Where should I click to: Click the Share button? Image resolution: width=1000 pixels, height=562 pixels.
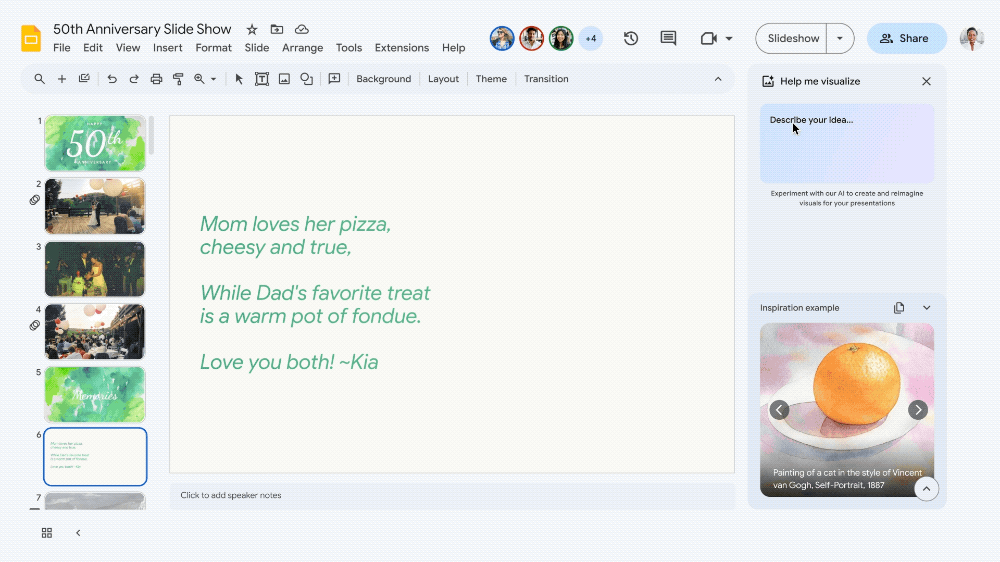(x=905, y=39)
